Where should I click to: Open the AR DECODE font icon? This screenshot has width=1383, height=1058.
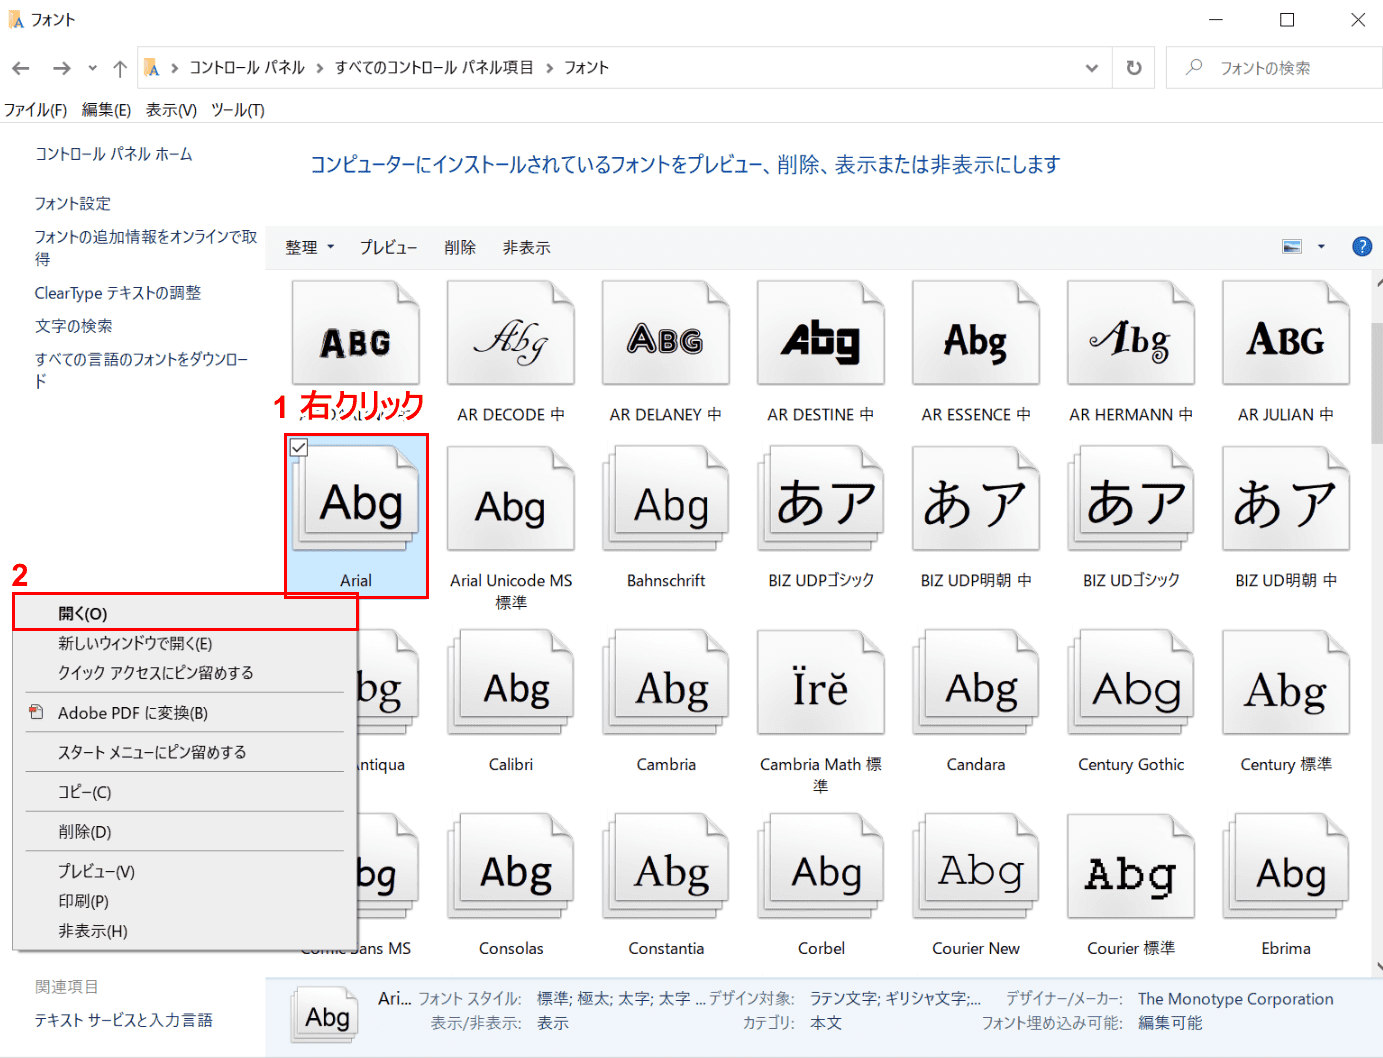pyautogui.click(x=511, y=333)
